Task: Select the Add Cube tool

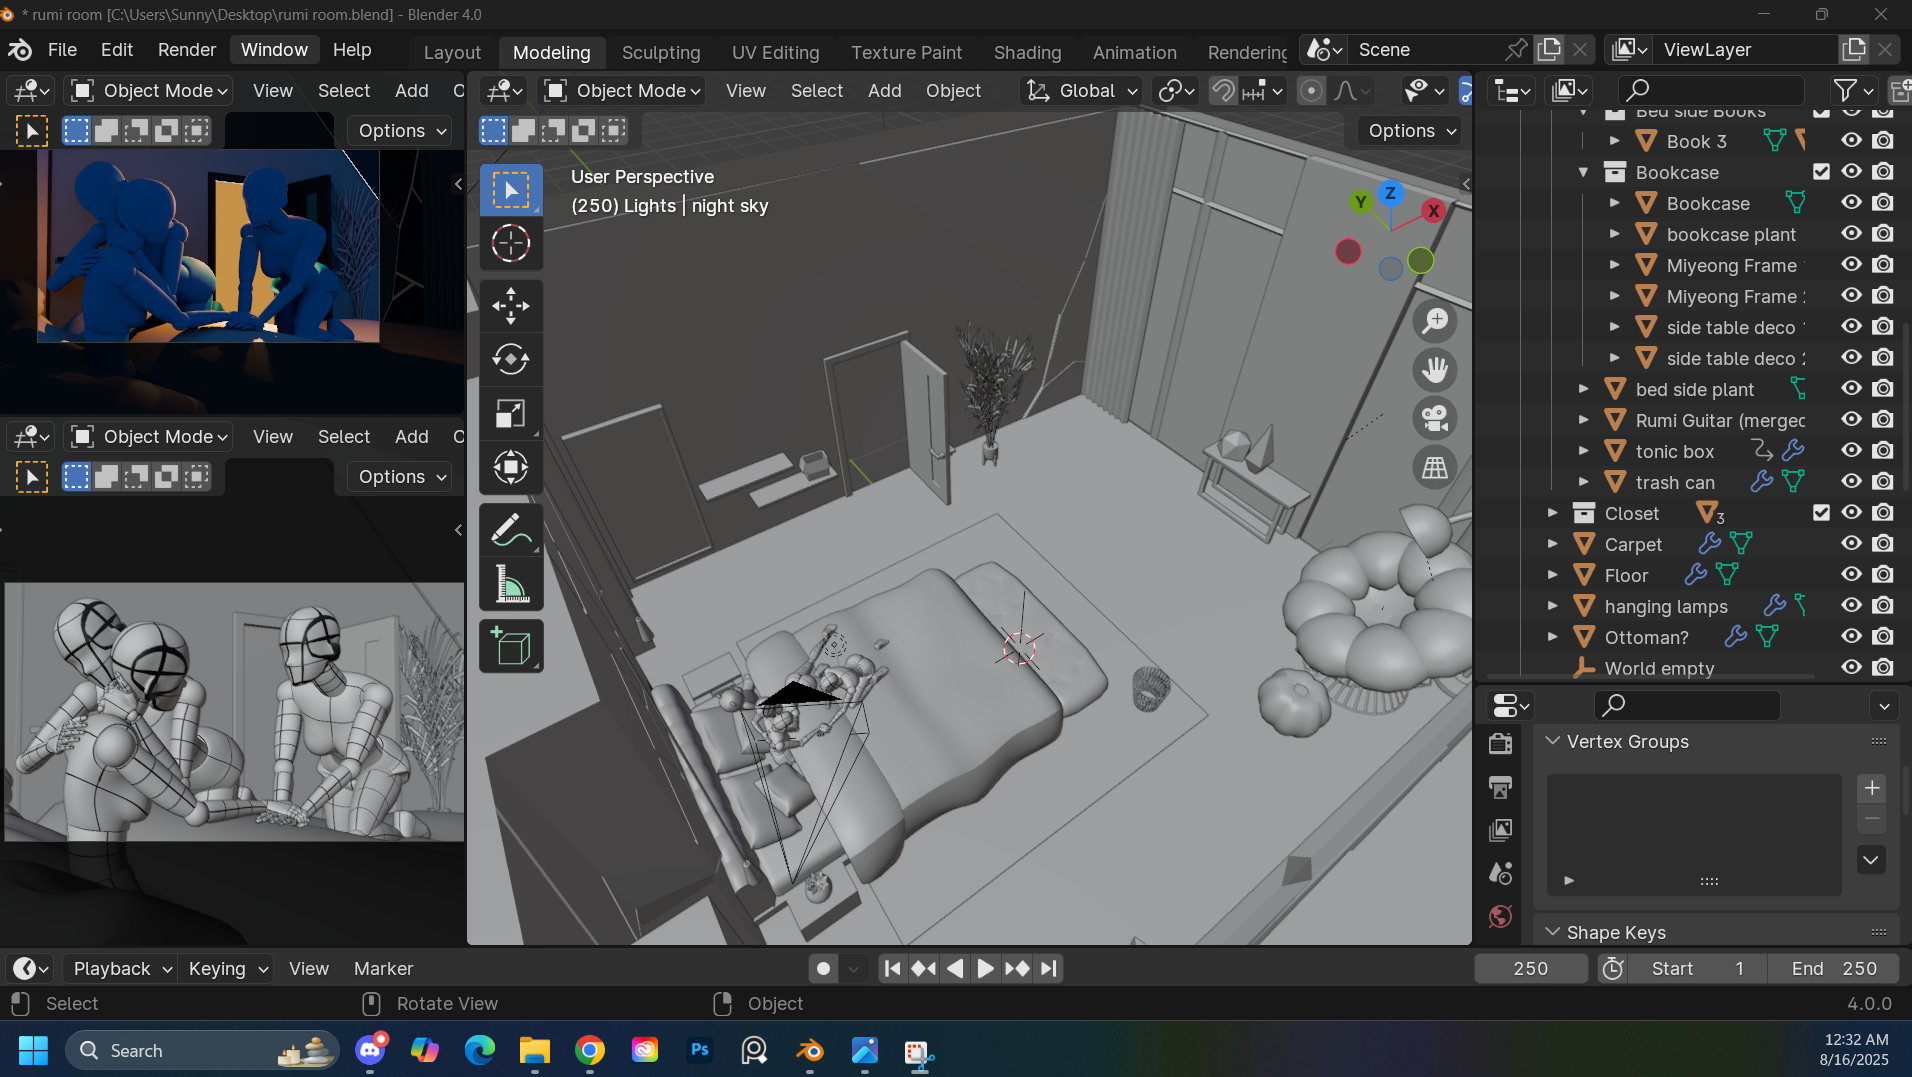Action: 511,646
